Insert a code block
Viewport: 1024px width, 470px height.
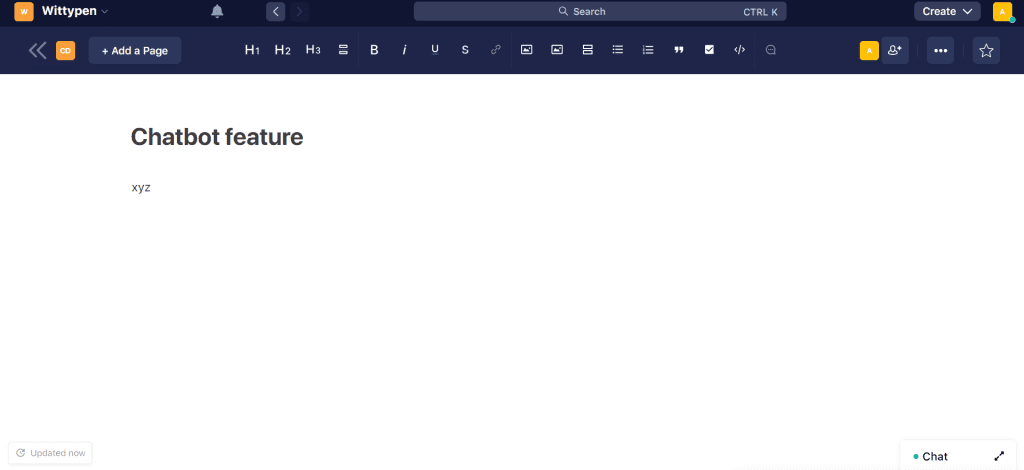pos(739,50)
